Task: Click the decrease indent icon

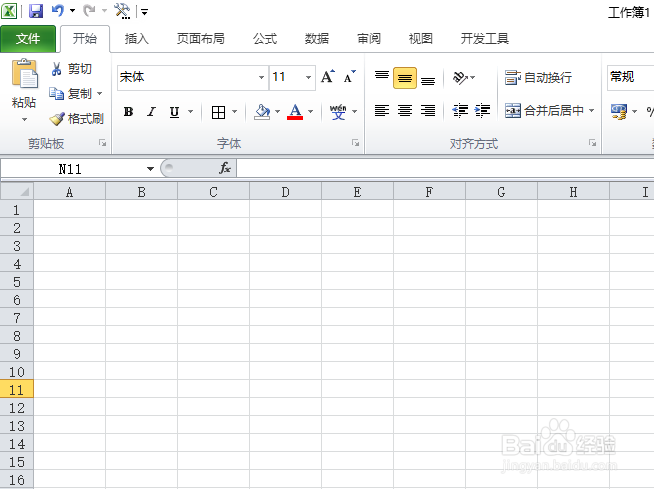Action: coord(460,111)
